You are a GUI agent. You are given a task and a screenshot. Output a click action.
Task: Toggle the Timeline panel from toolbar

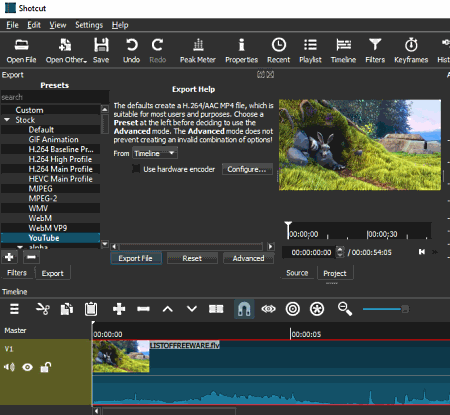click(x=343, y=51)
